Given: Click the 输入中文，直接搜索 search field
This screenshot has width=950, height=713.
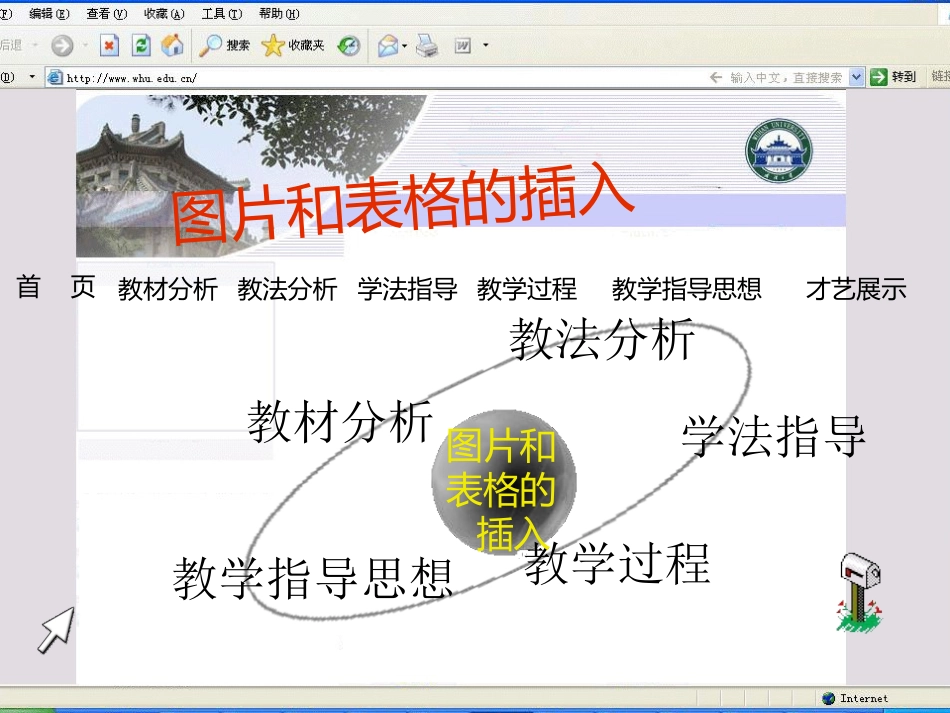Looking at the screenshot, I should click(785, 78).
